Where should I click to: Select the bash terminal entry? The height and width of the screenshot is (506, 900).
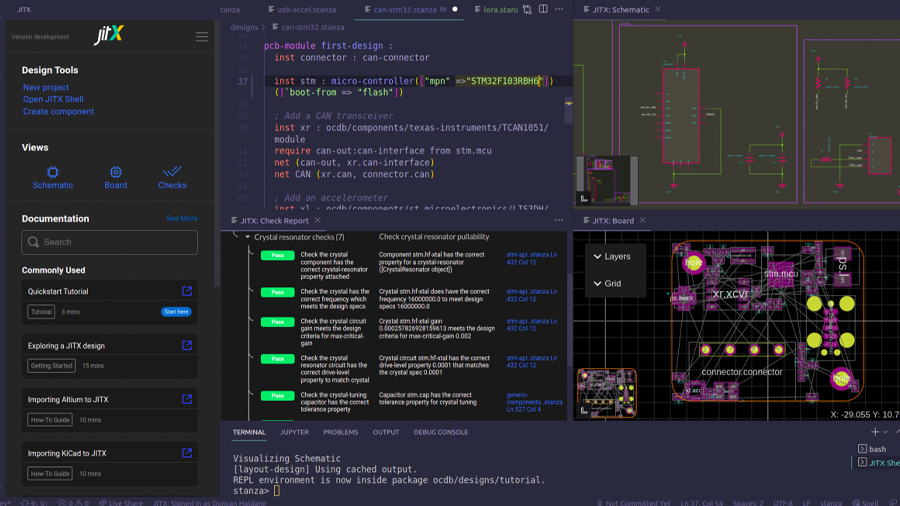872,449
